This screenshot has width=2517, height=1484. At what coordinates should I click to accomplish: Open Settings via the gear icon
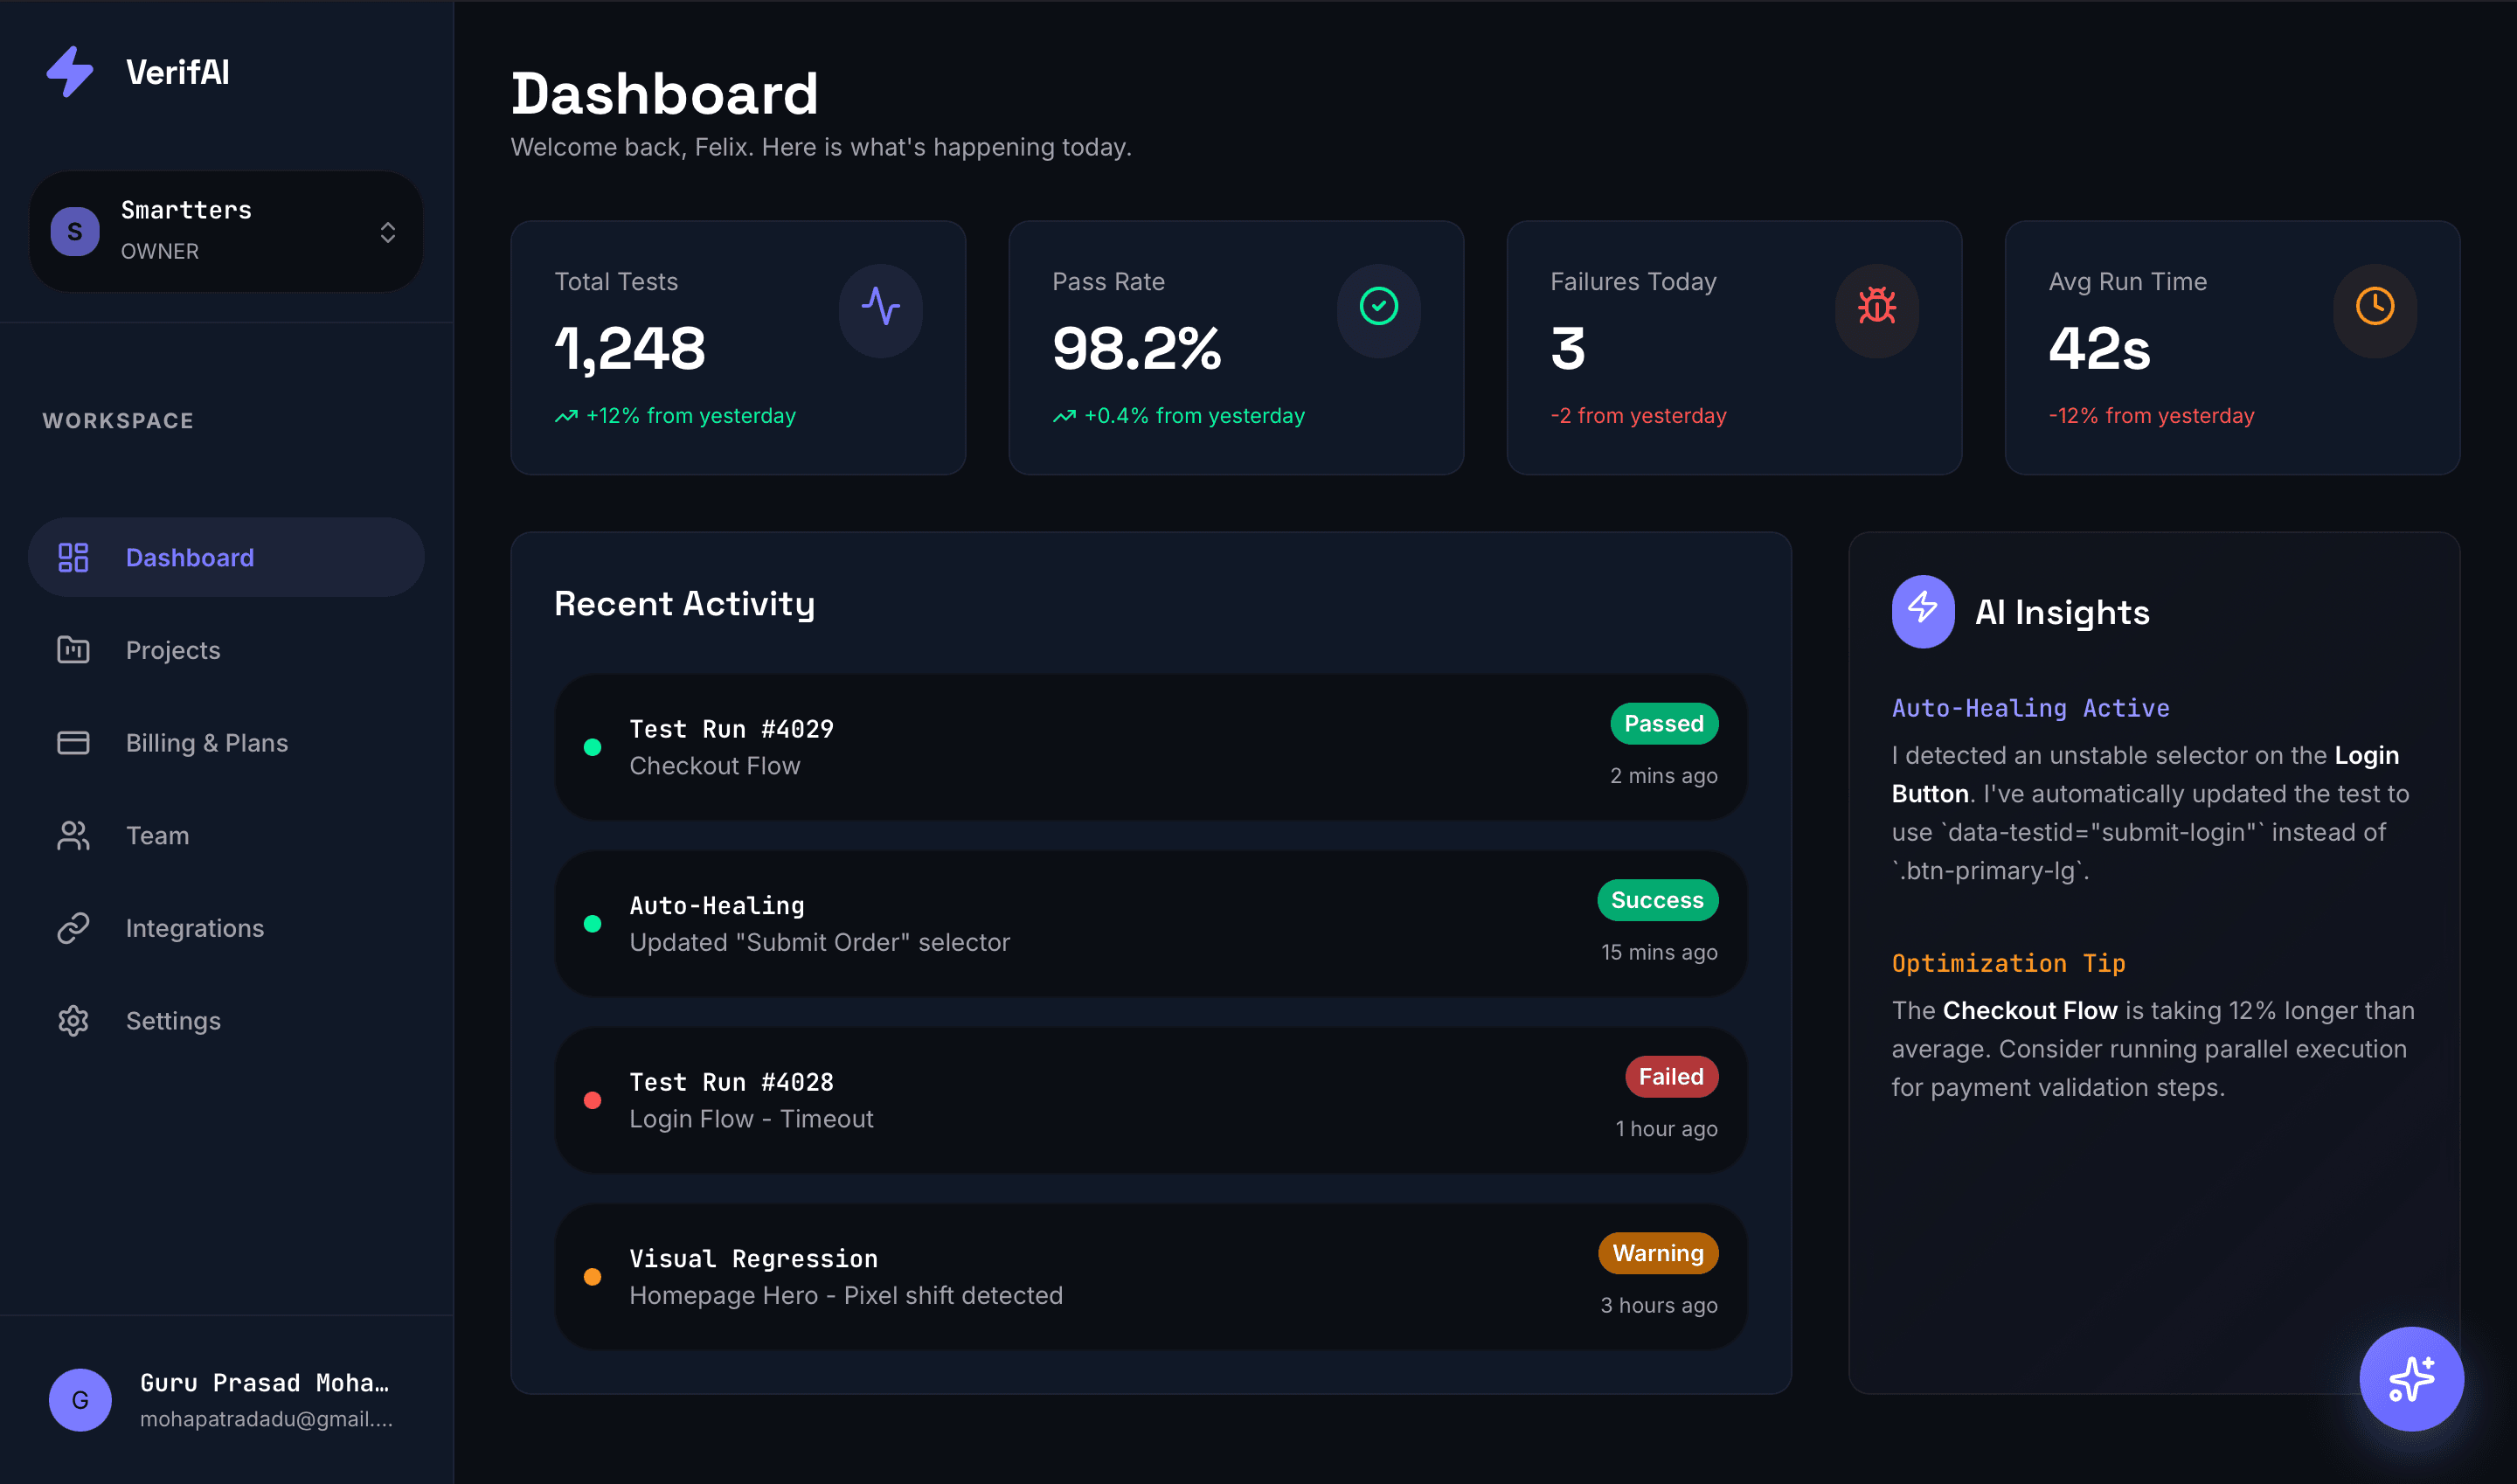click(72, 1020)
